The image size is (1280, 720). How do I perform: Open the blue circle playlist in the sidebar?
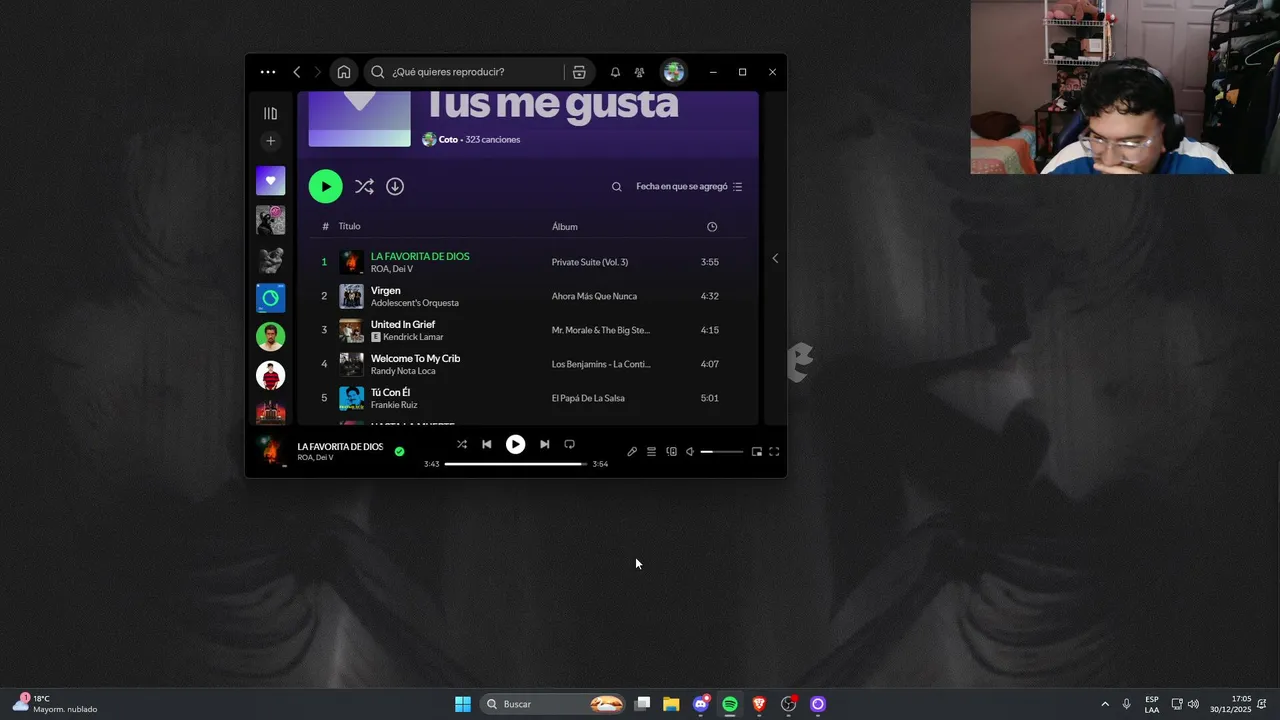pos(270,298)
